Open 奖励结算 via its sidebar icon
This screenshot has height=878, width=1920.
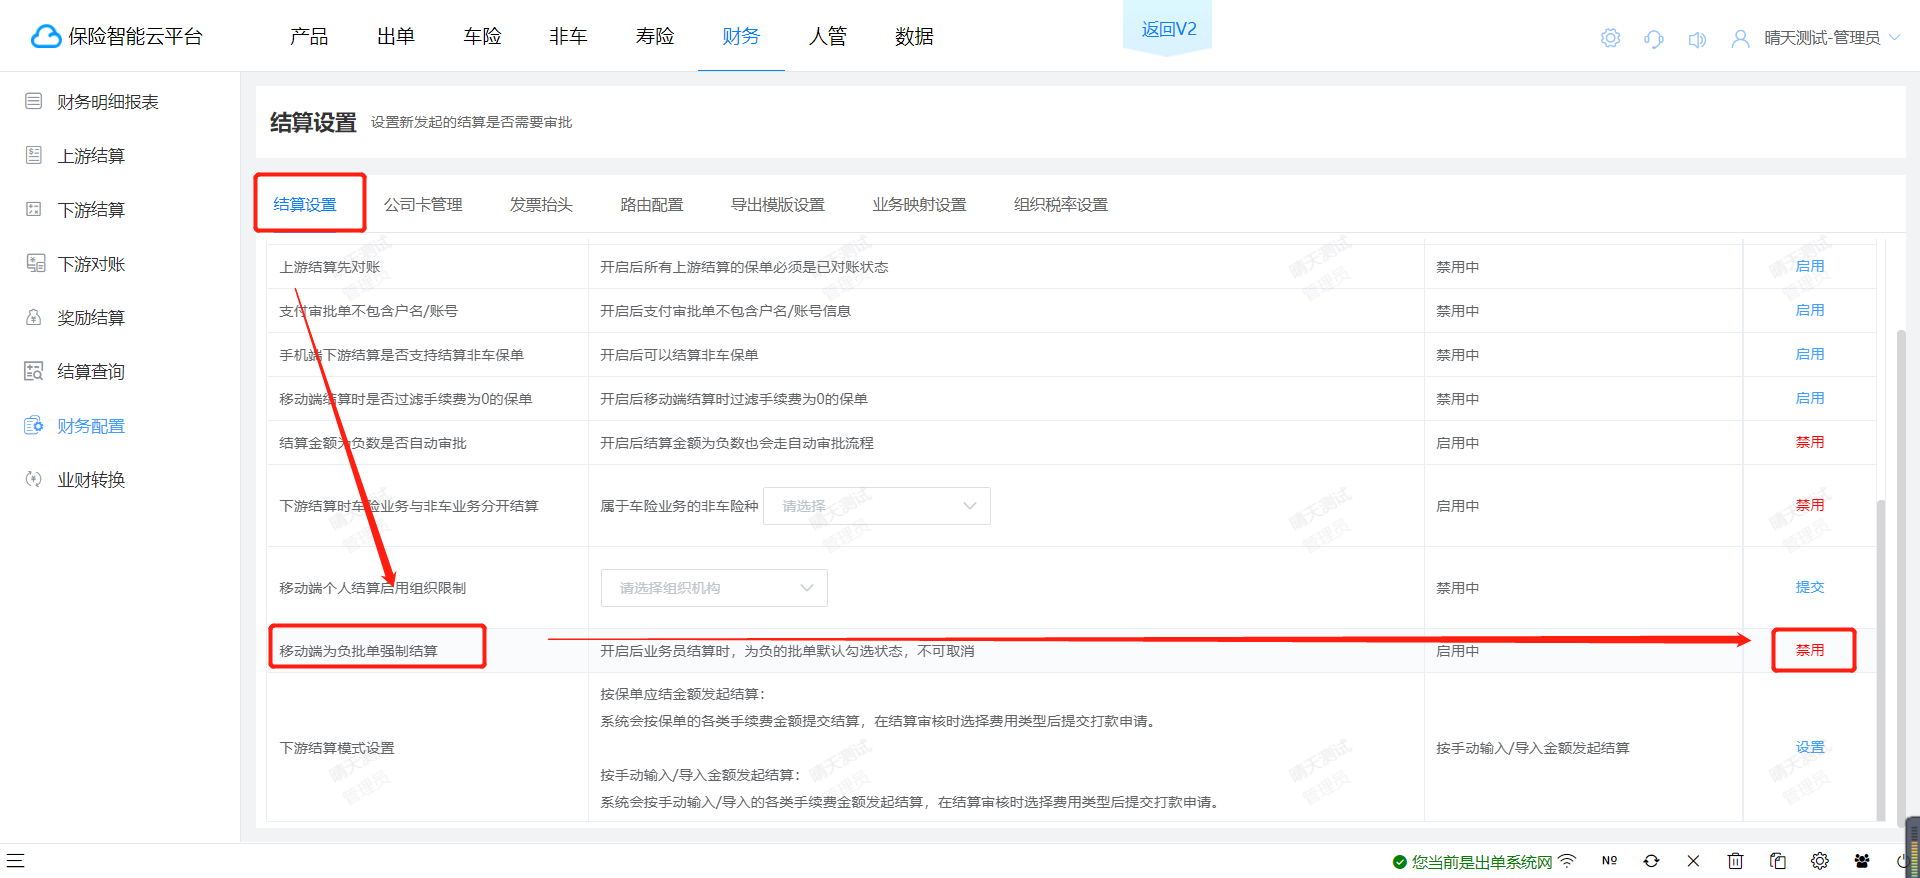click(34, 317)
